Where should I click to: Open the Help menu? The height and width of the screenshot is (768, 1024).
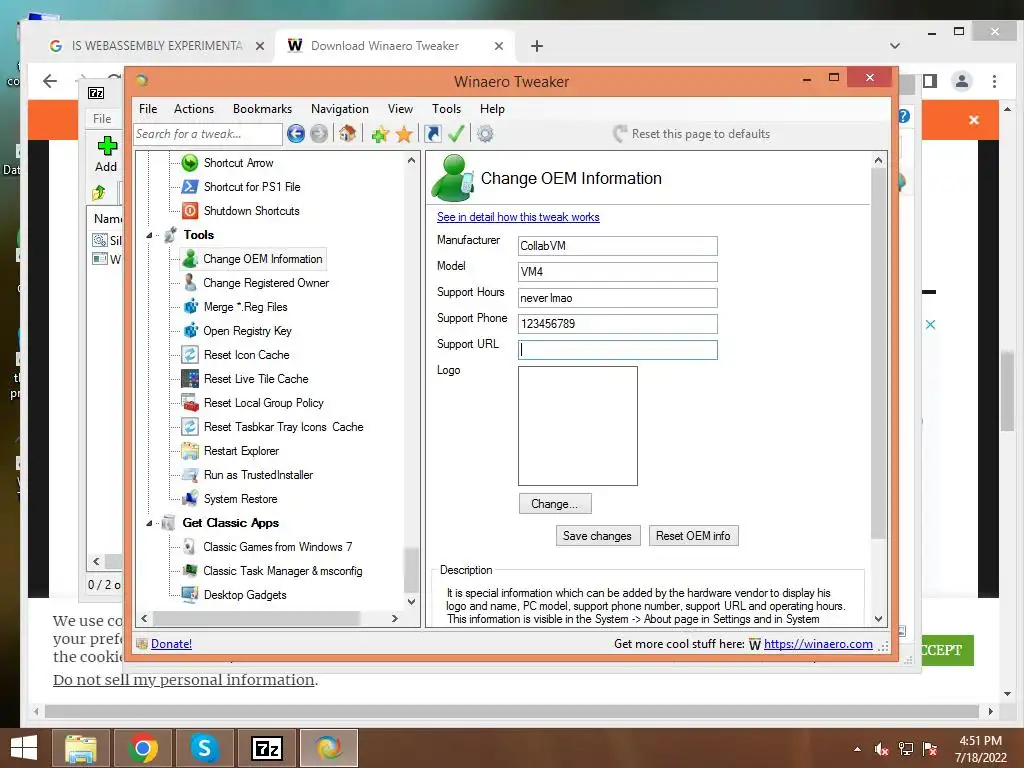coord(492,109)
